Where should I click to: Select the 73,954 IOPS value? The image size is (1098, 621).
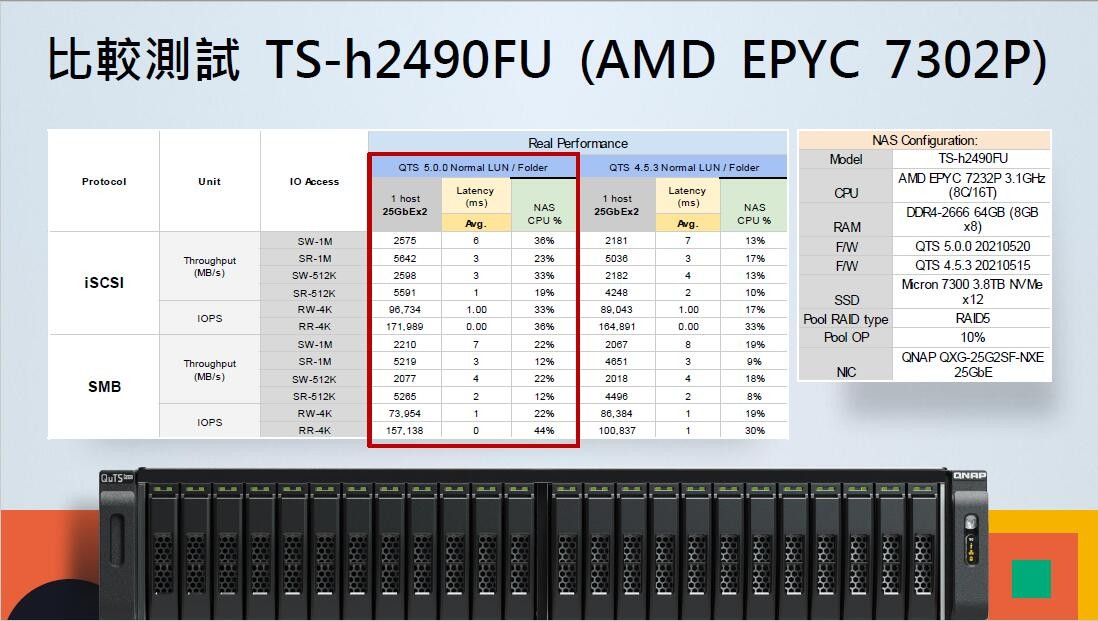(405, 413)
